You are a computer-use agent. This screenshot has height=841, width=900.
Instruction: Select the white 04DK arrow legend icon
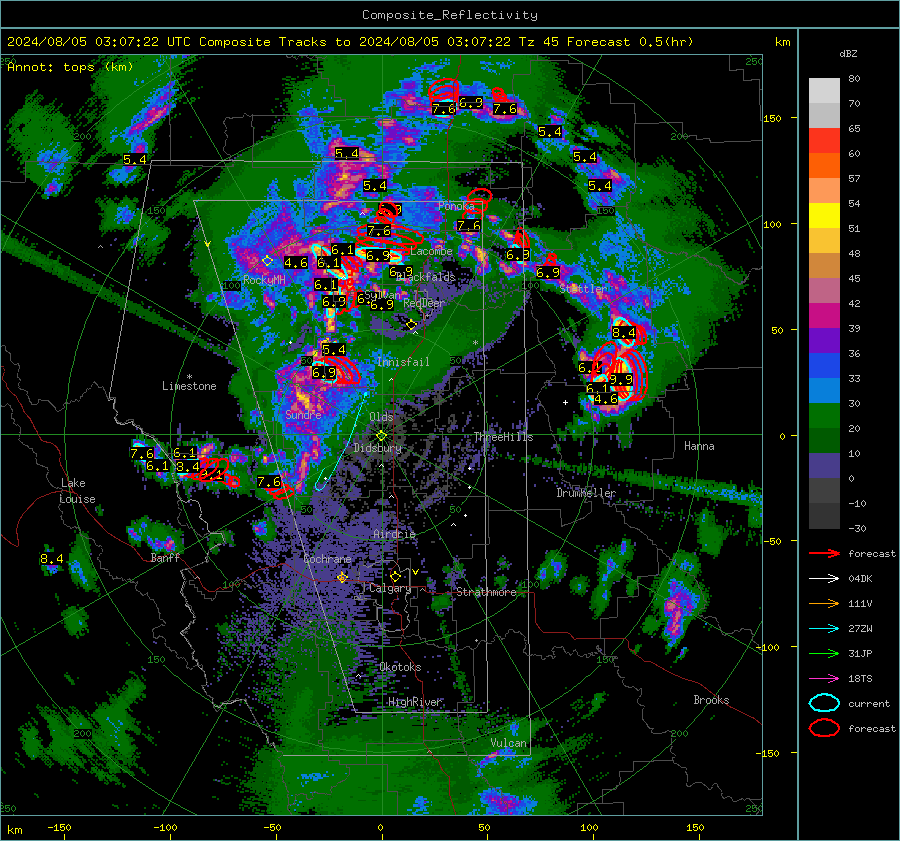point(824,579)
